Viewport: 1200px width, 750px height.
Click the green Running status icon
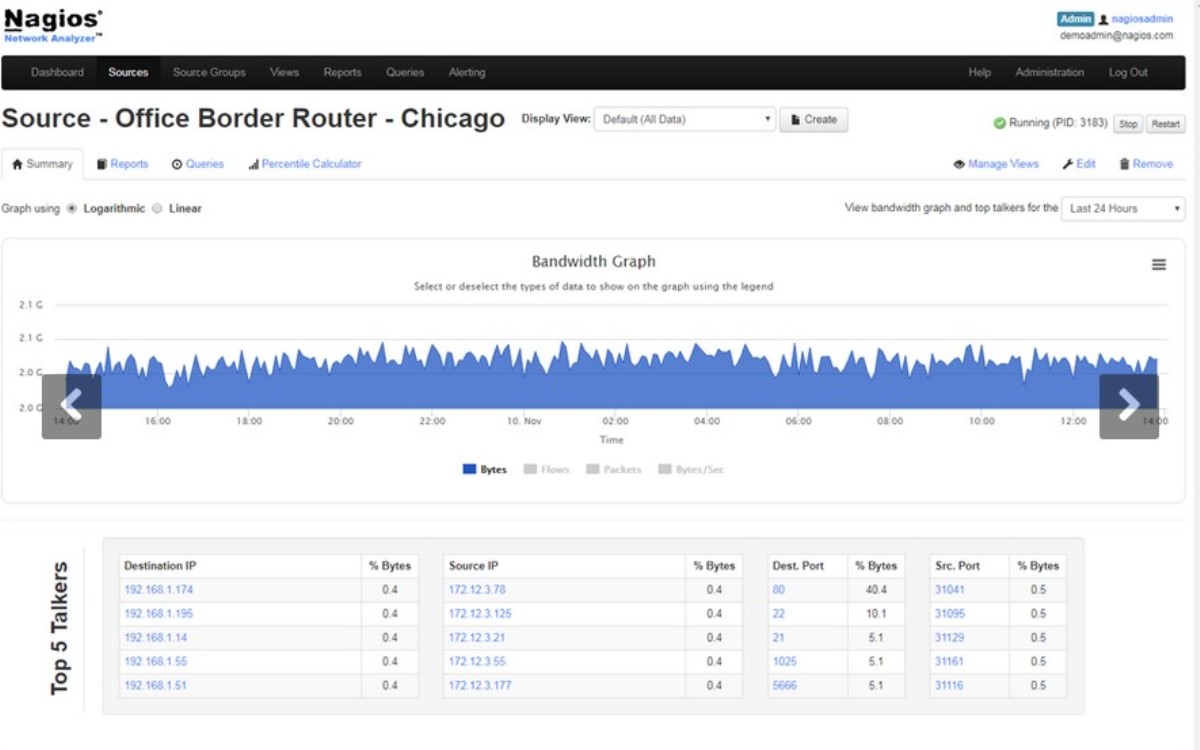point(999,124)
